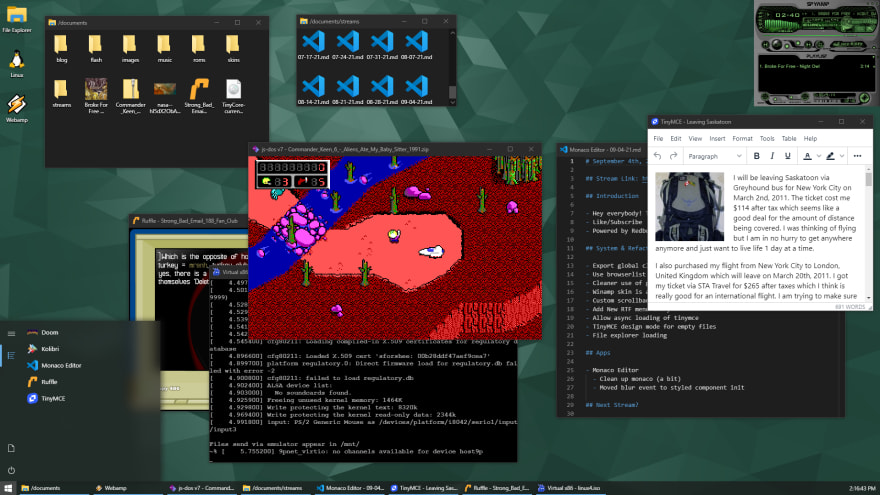Open the Format menu in TinyMCE

(742, 139)
